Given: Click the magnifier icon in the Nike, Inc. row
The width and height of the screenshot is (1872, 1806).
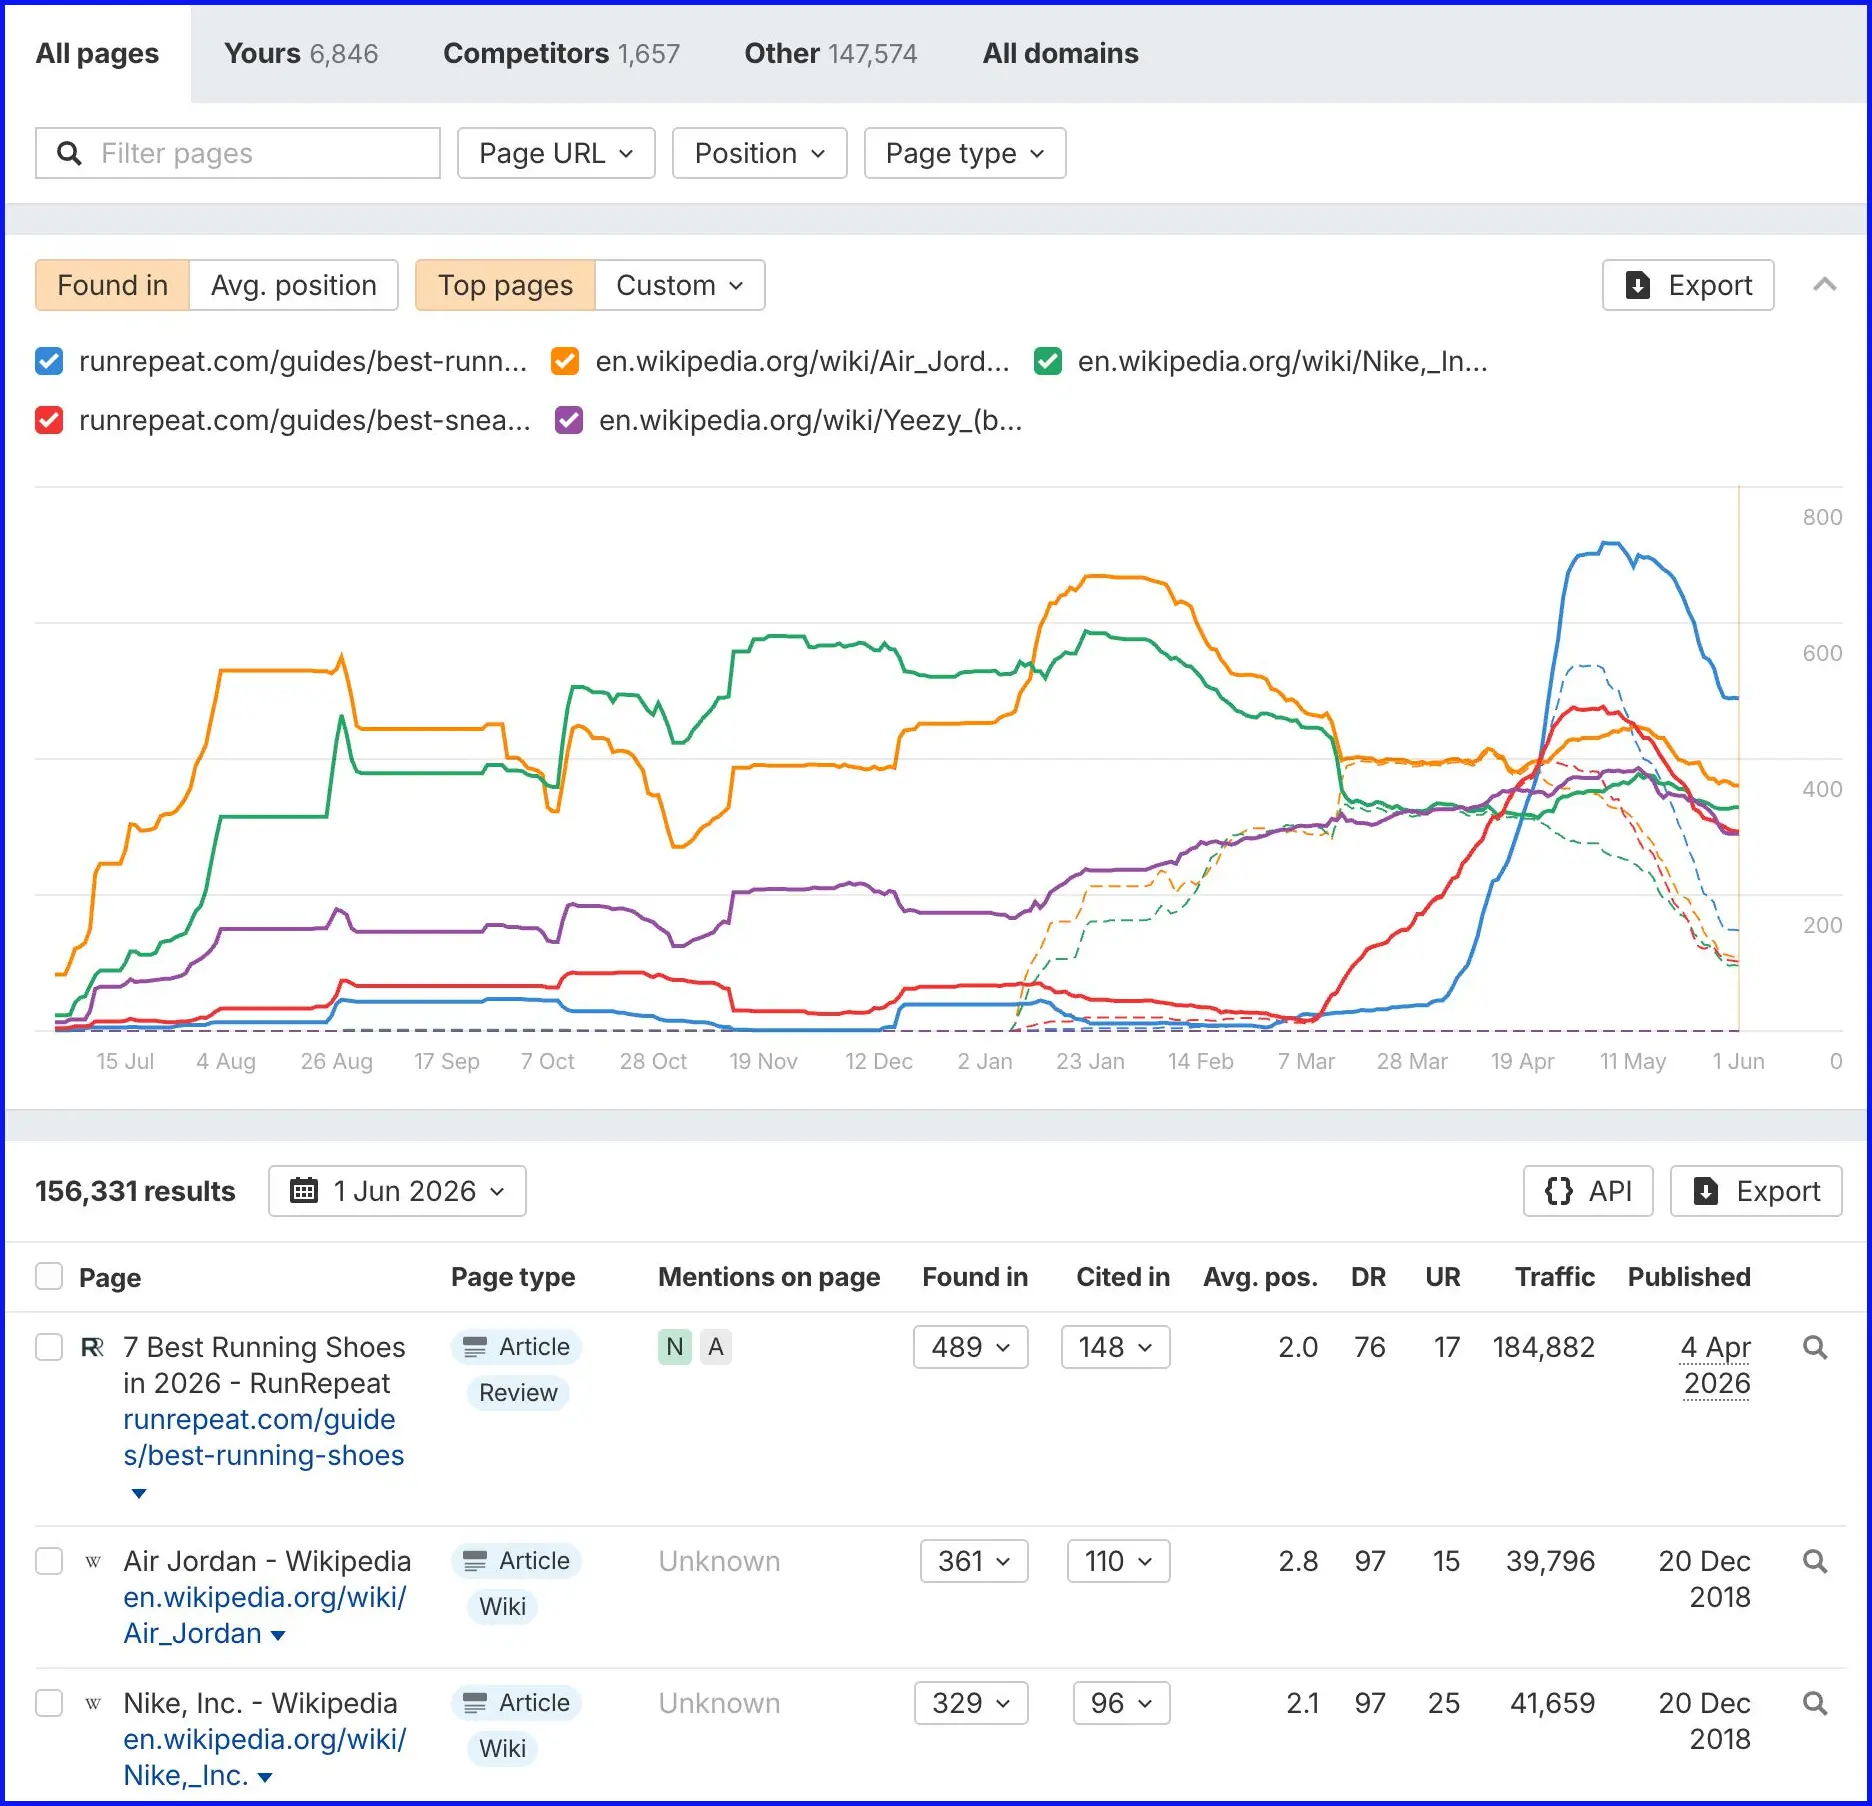Looking at the screenshot, I should 1815,1703.
